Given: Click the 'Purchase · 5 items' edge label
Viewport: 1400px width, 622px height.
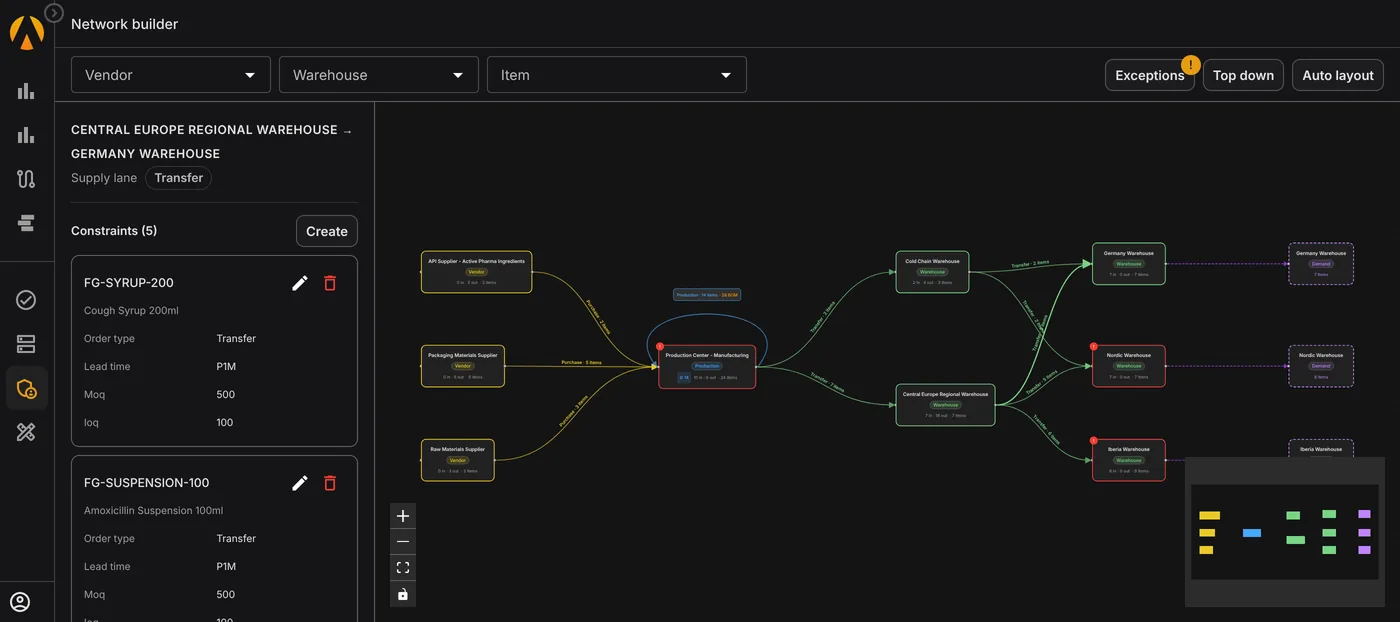Looking at the screenshot, I should tap(581, 362).
